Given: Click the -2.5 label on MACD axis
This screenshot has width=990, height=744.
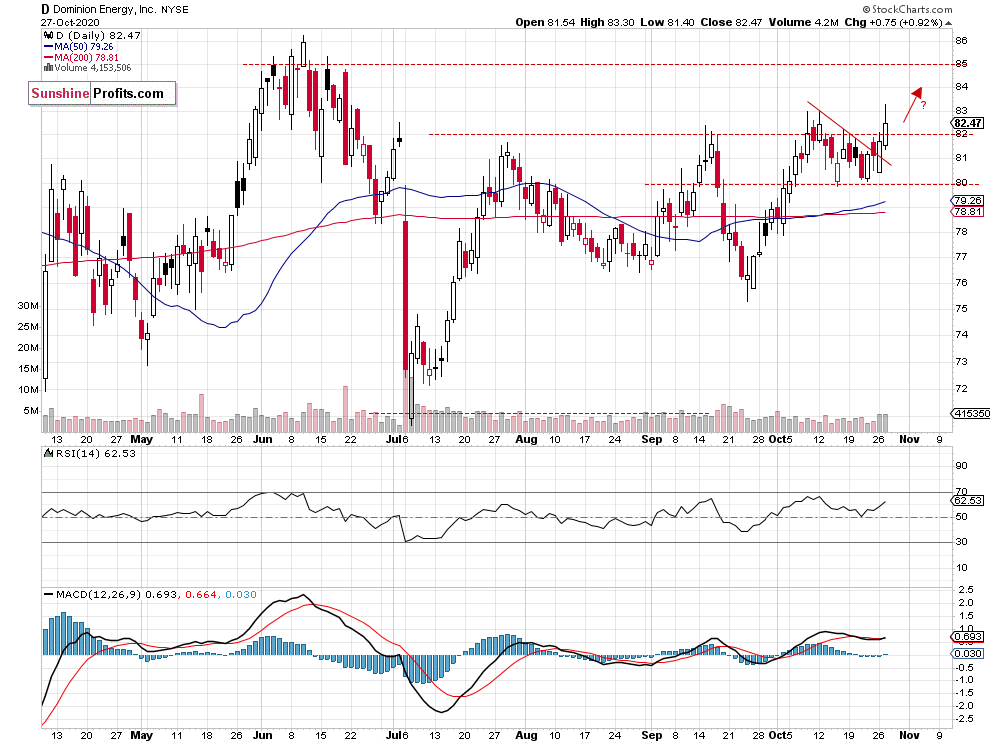Looking at the screenshot, I should 964,719.
